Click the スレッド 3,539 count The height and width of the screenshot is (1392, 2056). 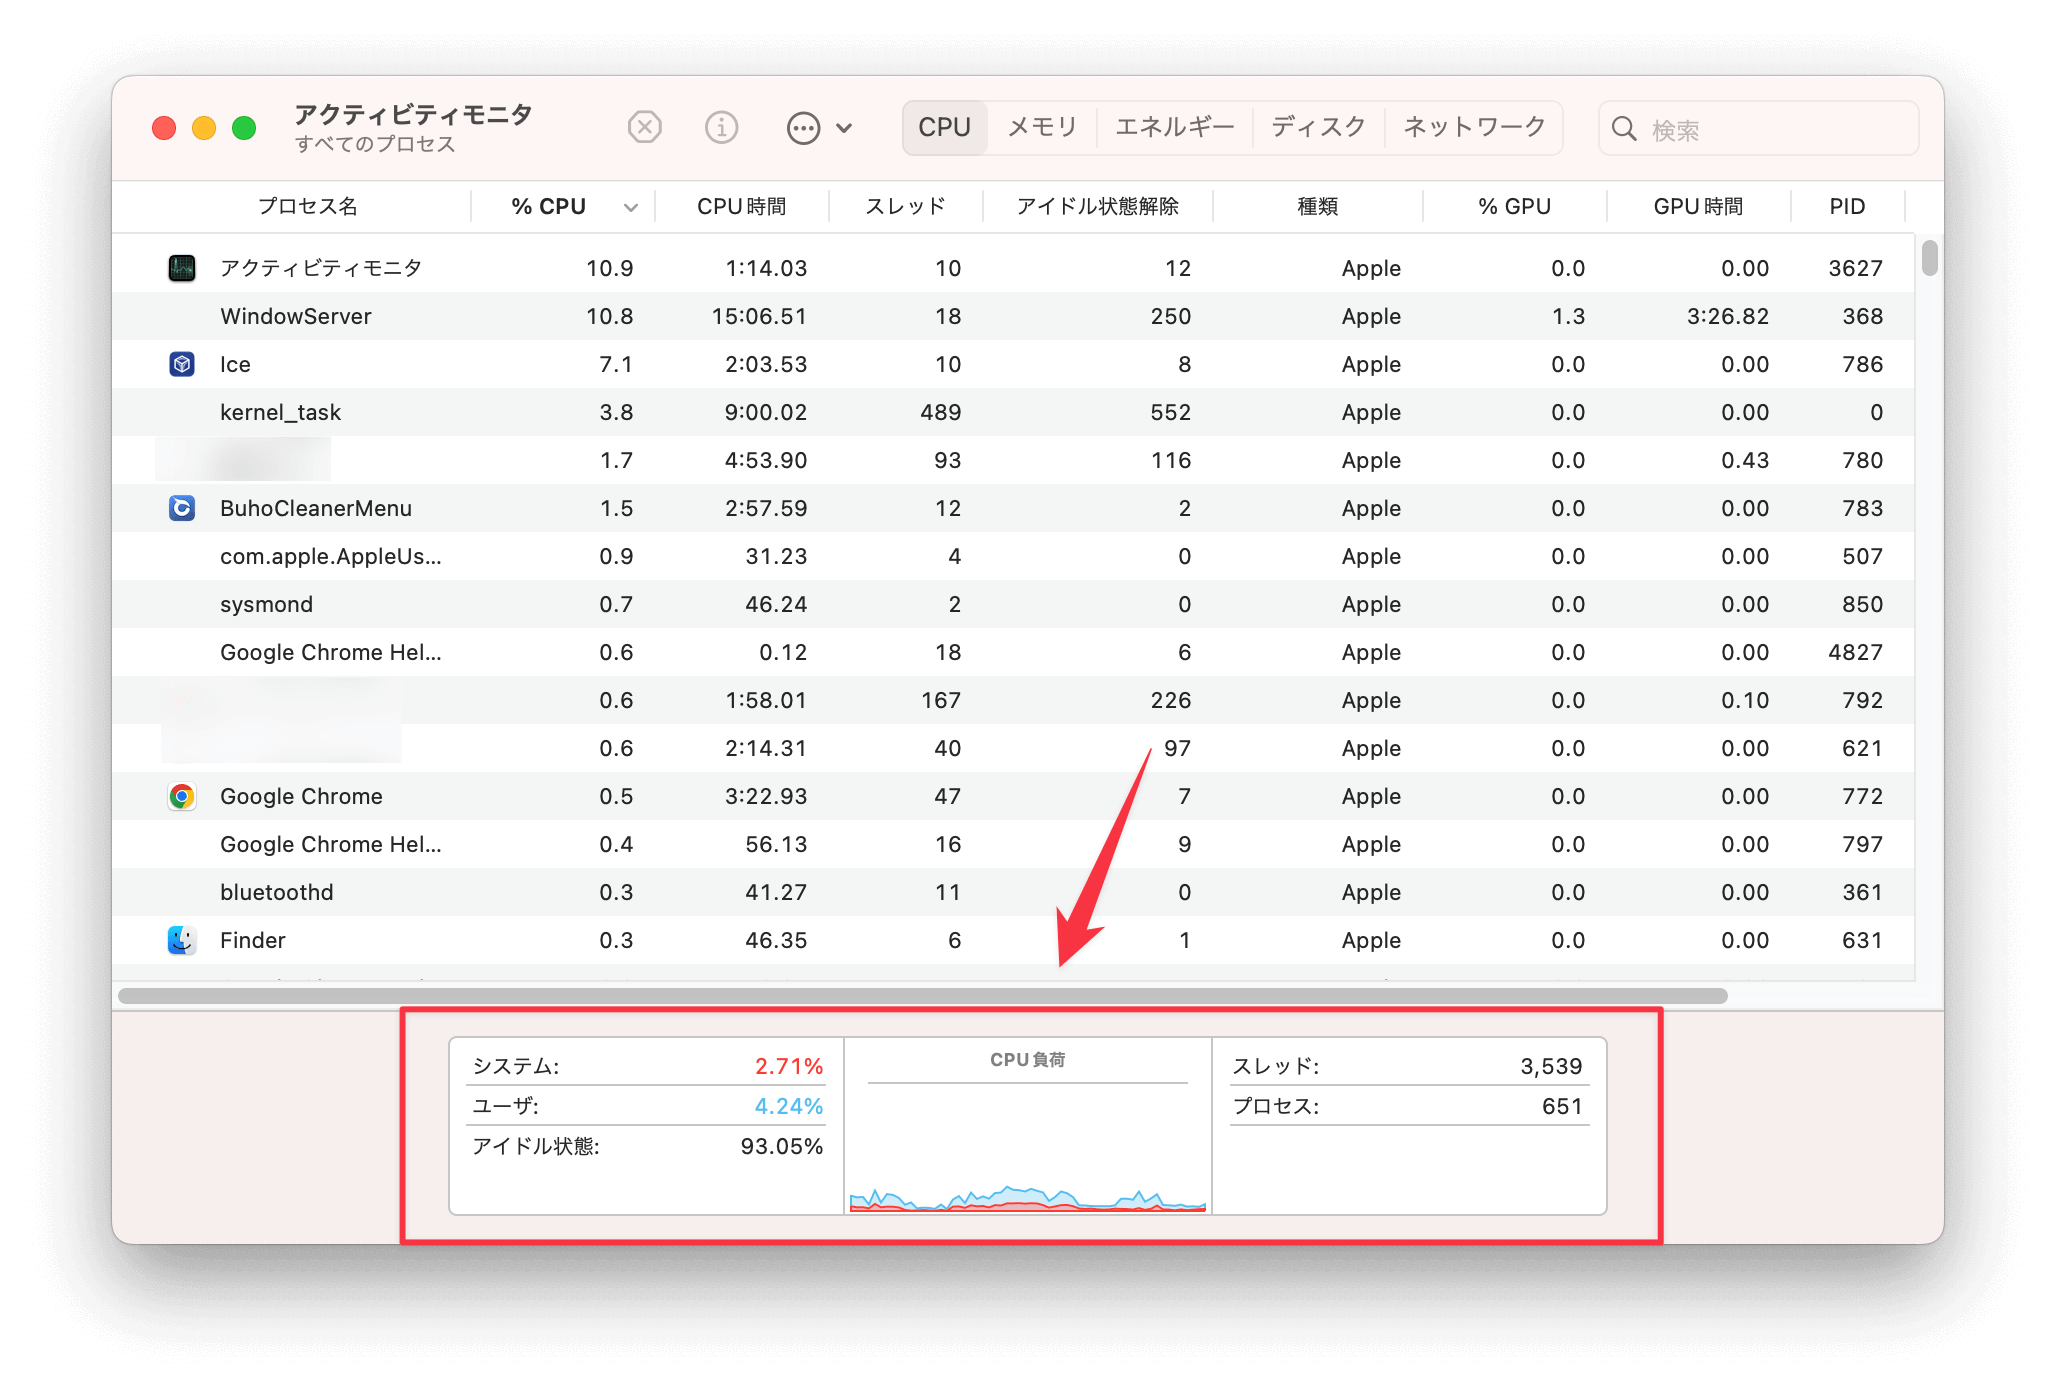pos(1551,1066)
